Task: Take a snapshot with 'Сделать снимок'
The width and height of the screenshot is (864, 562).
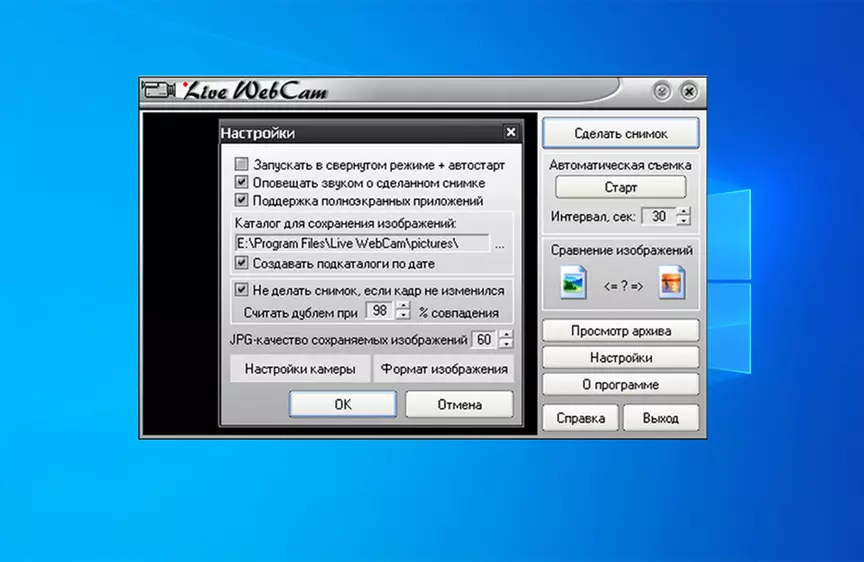Action: (621, 133)
